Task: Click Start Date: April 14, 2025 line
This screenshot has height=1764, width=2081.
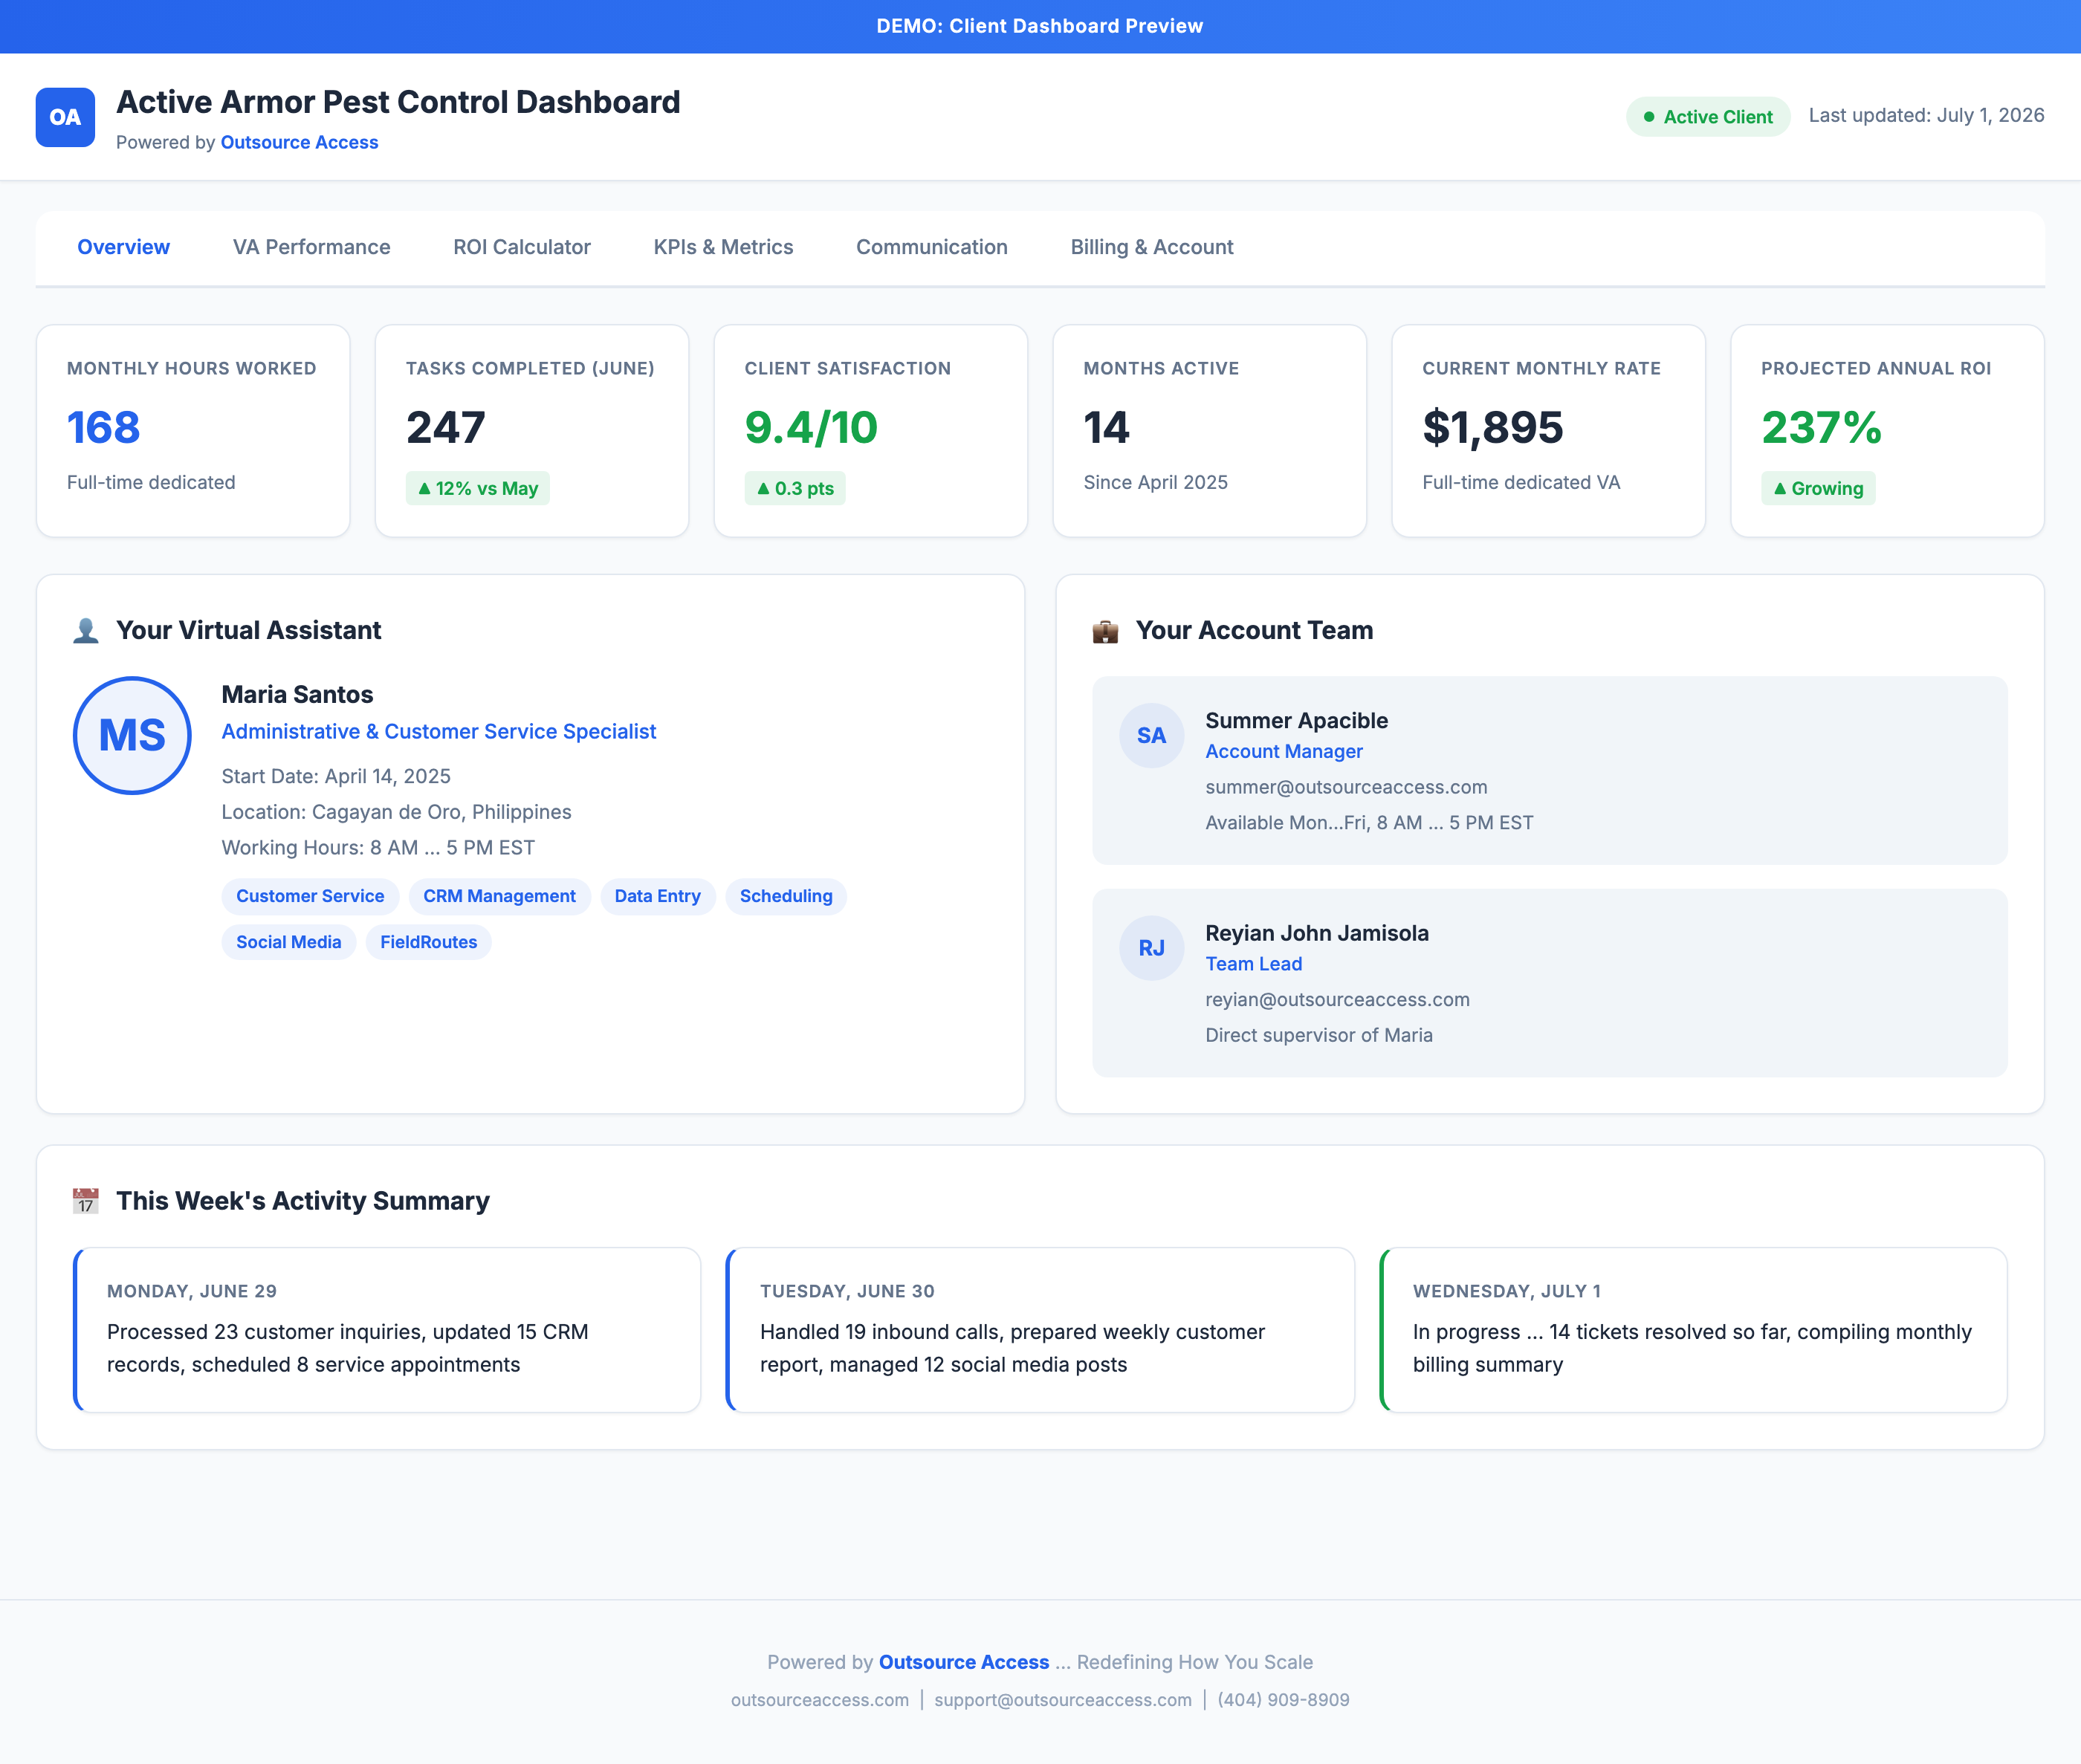Action: tap(336, 776)
